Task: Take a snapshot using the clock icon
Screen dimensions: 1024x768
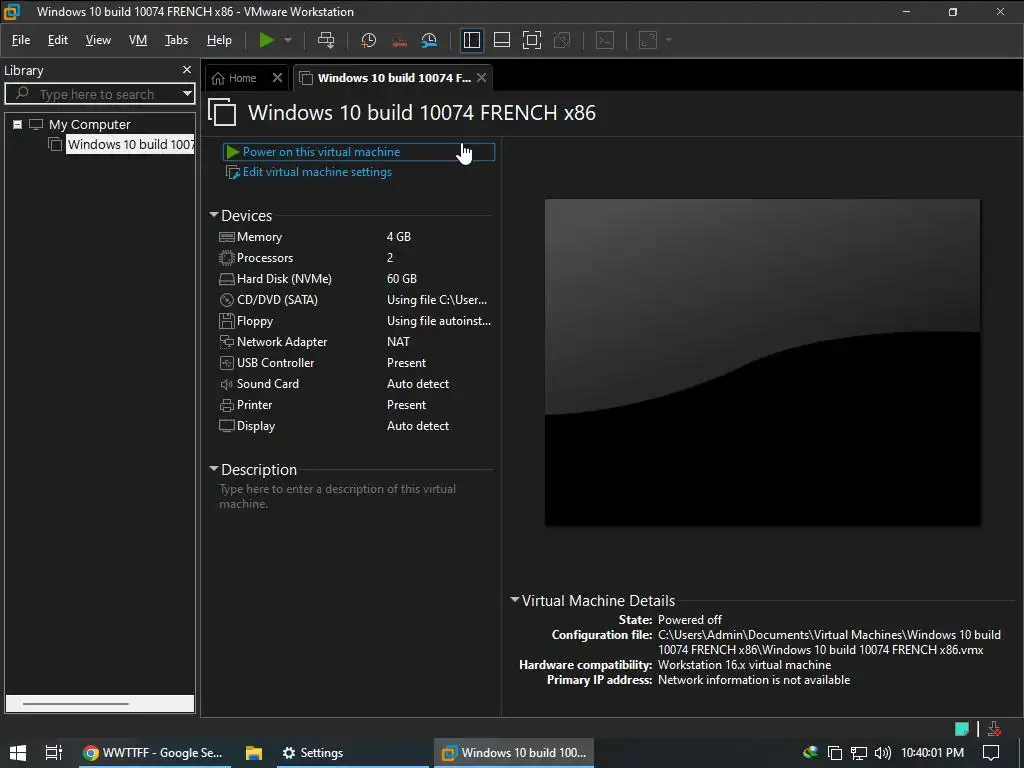Action: pyautogui.click(x=368, y=40)
